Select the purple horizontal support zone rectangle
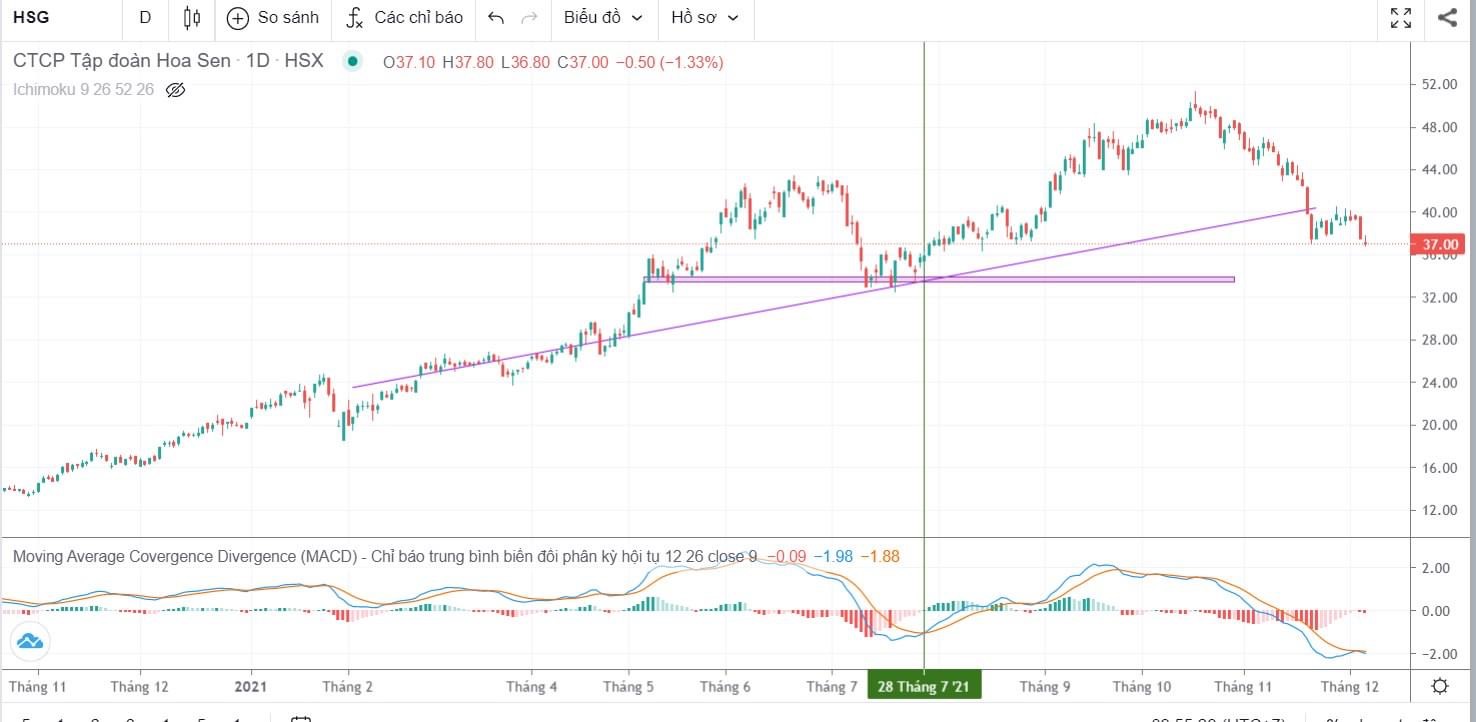This screenshot has width=1476, height=722. click(x=938, y=279)
